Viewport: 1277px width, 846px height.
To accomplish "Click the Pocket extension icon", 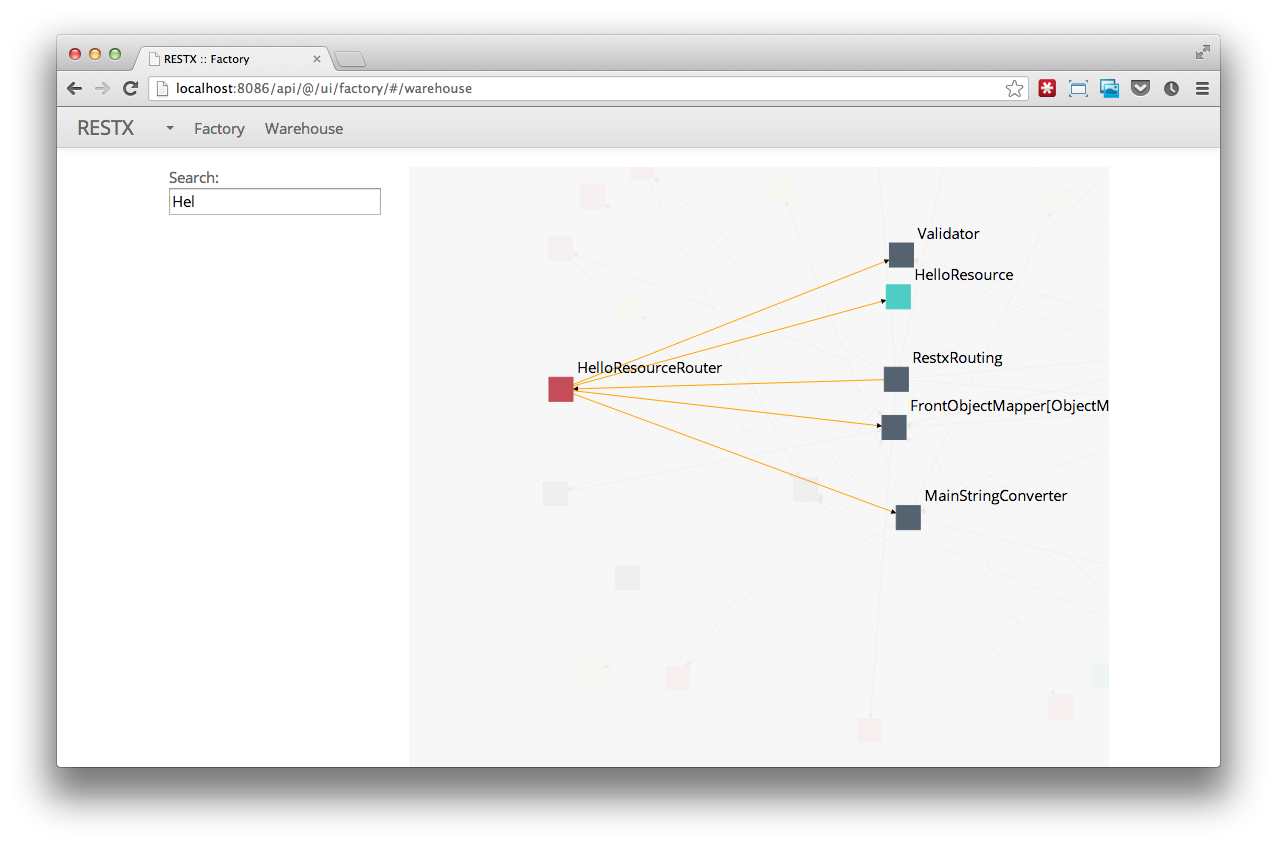I will click(x=1140, y=89).
